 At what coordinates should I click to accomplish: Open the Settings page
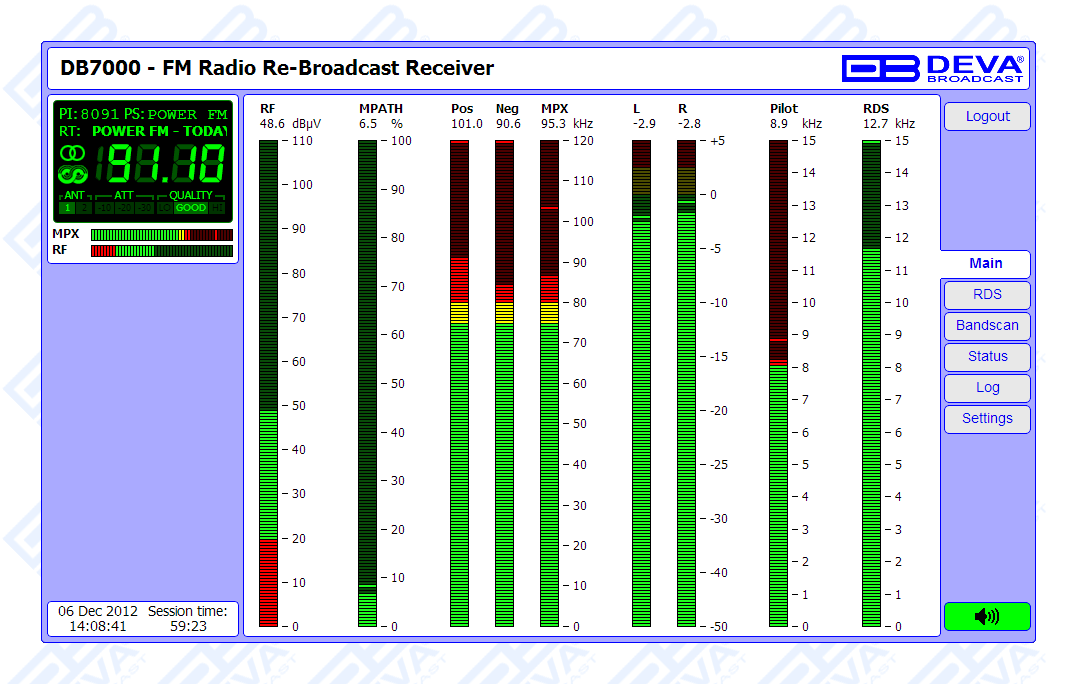click(x=986, y=419)
